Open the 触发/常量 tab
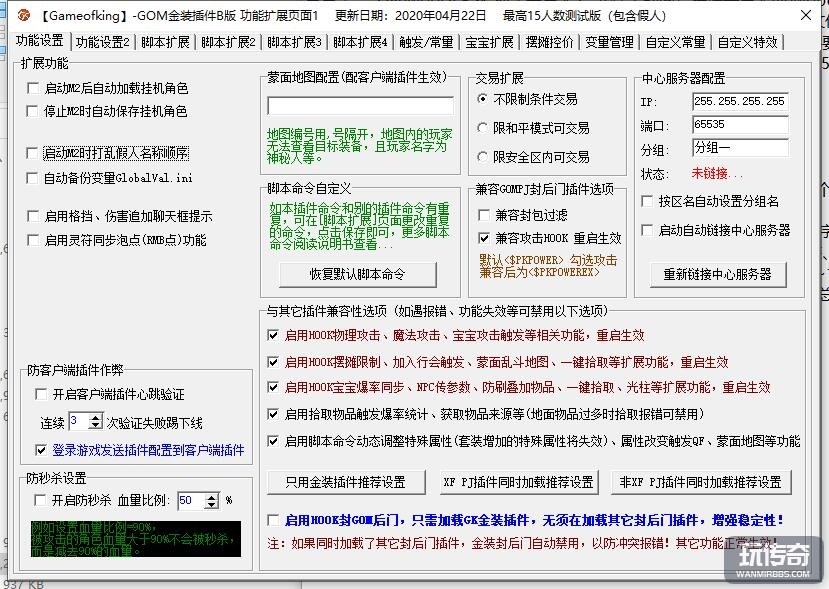 coord(426,42)
